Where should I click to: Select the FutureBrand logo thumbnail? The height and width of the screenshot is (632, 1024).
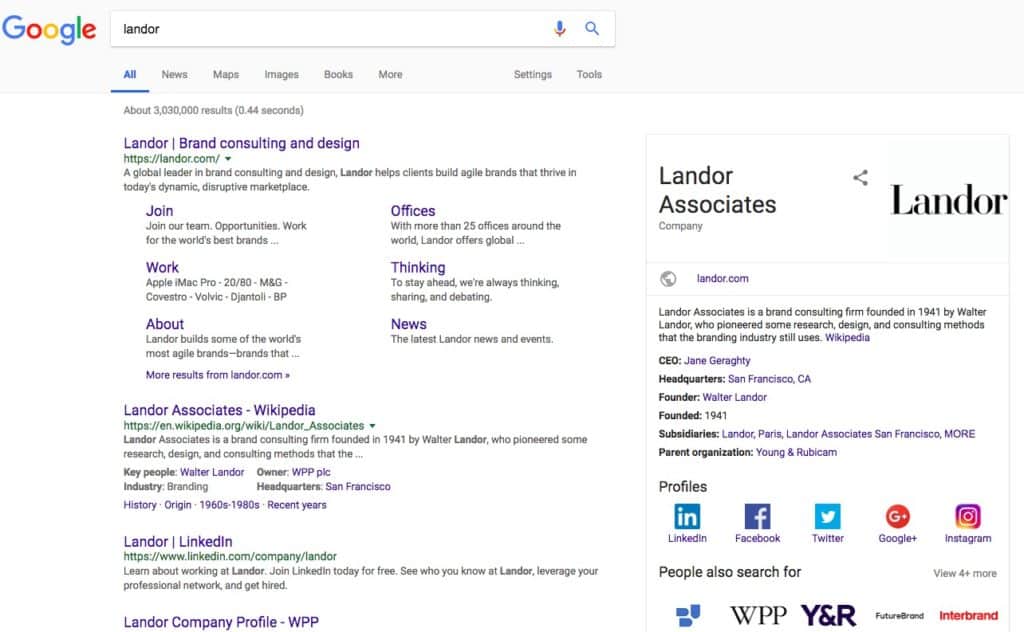coord(899,616)
